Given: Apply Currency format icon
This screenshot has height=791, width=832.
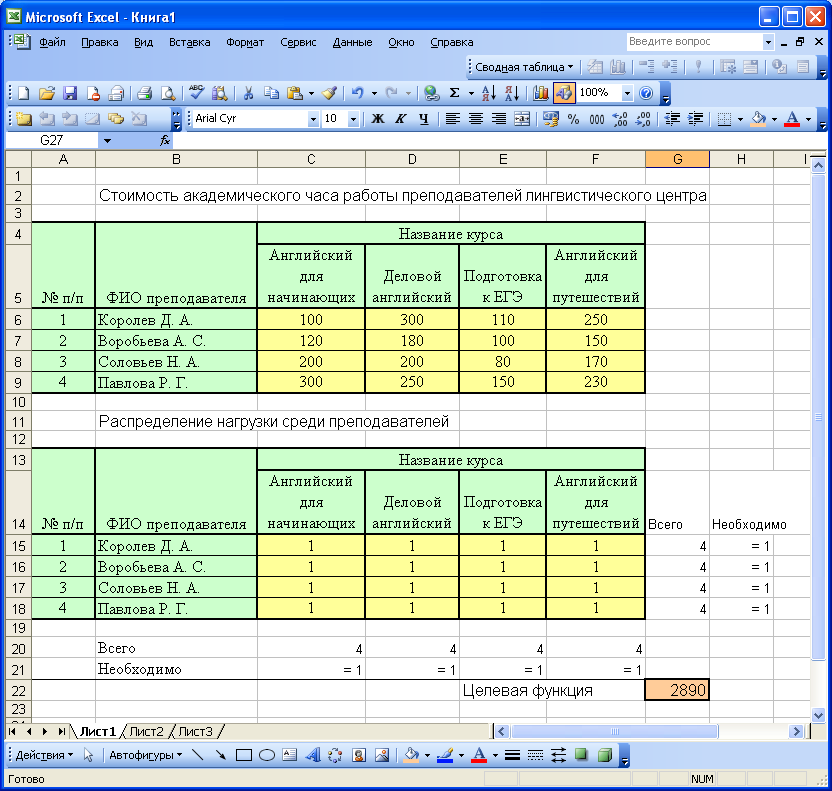Looking at the screenshot, I should [551, 119].
